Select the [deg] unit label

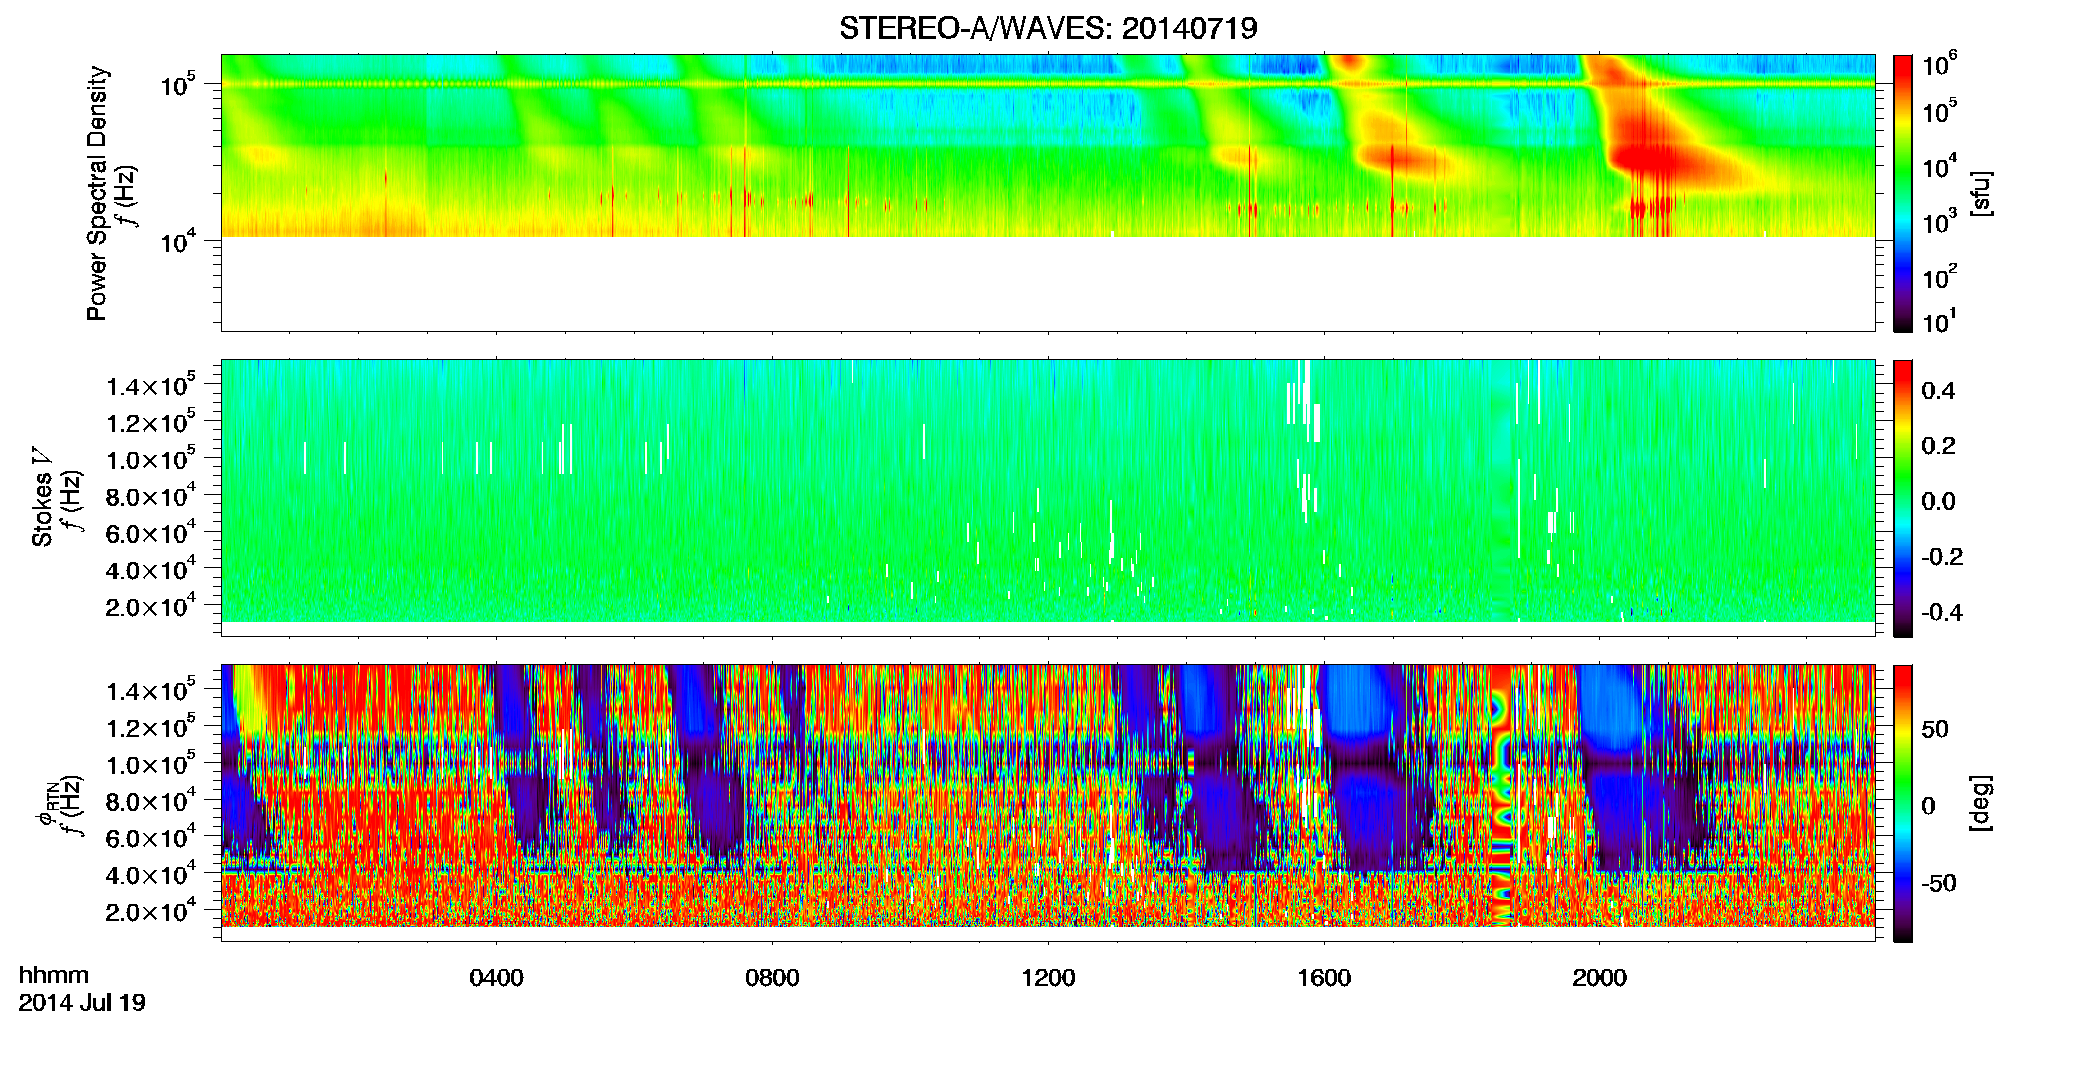1981,803
